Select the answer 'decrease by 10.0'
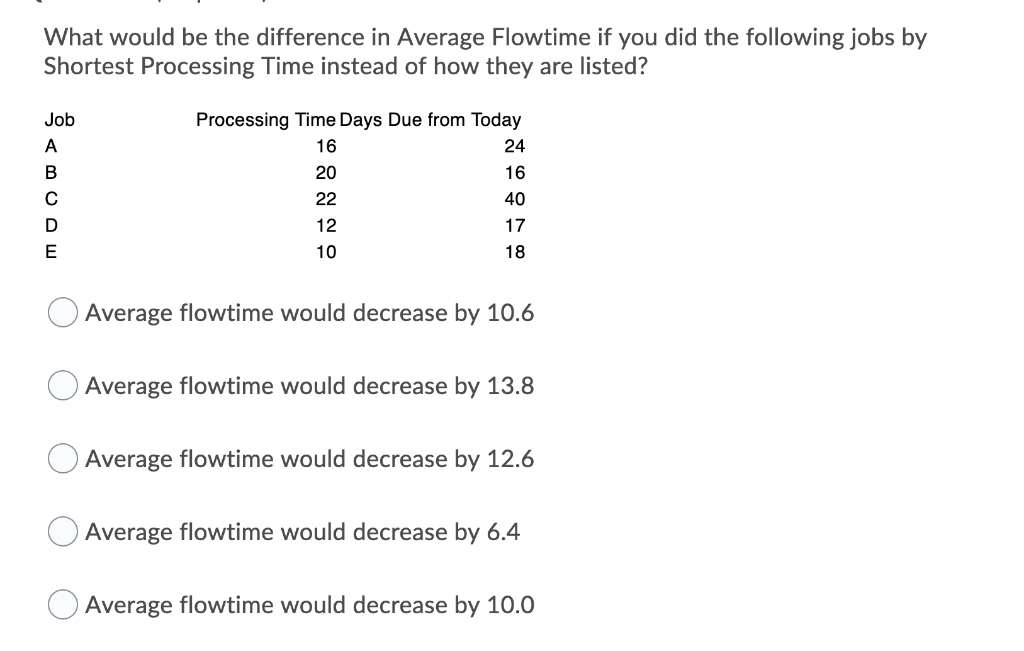1024x651 pixels. 309,604
